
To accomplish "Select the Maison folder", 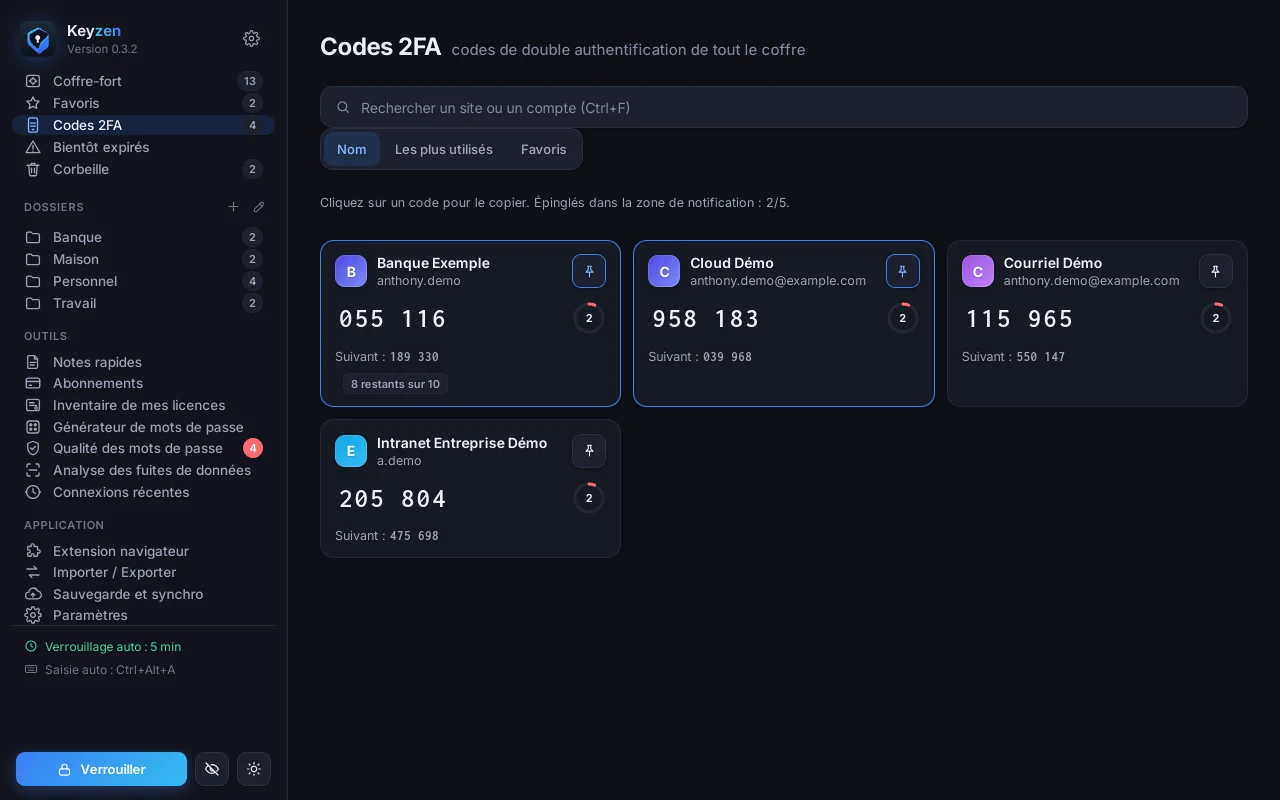I will pos(143,259).
